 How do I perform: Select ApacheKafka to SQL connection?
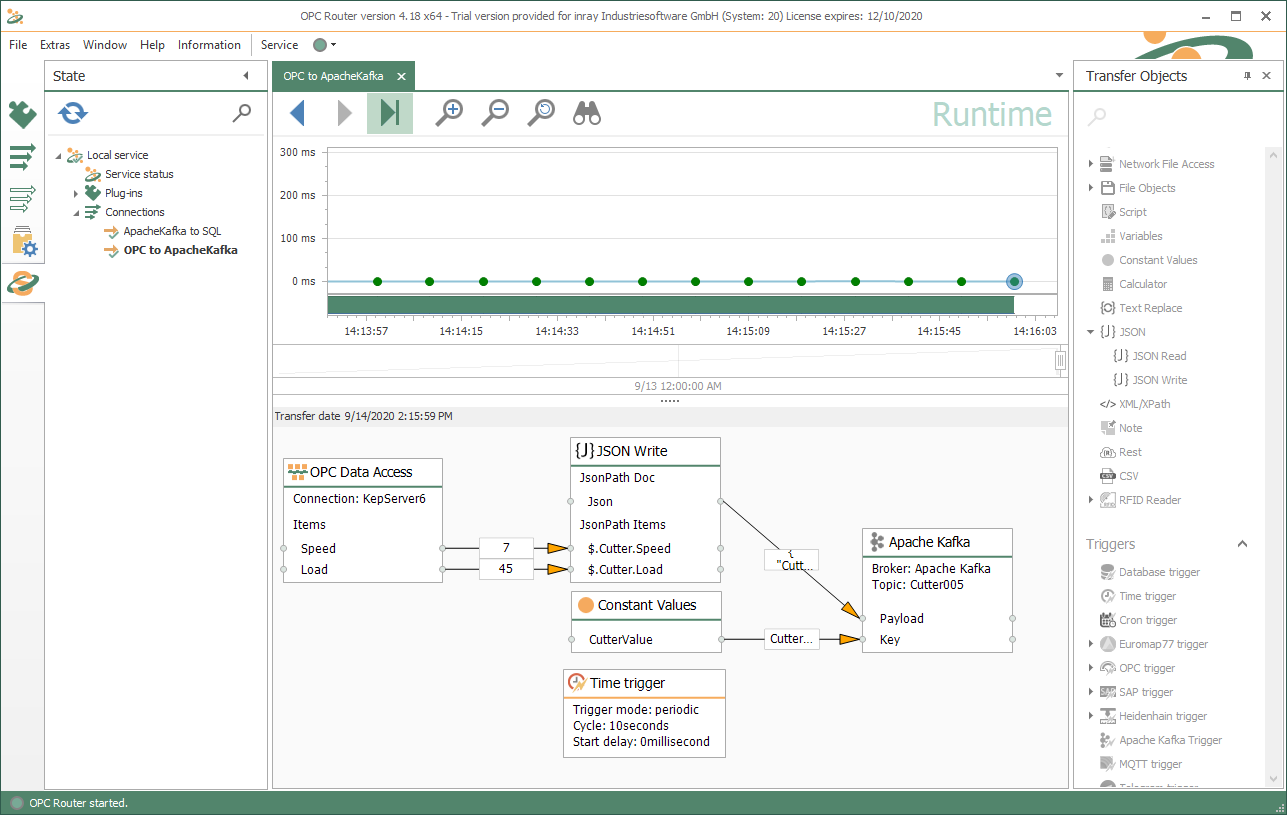pos(172,231)
